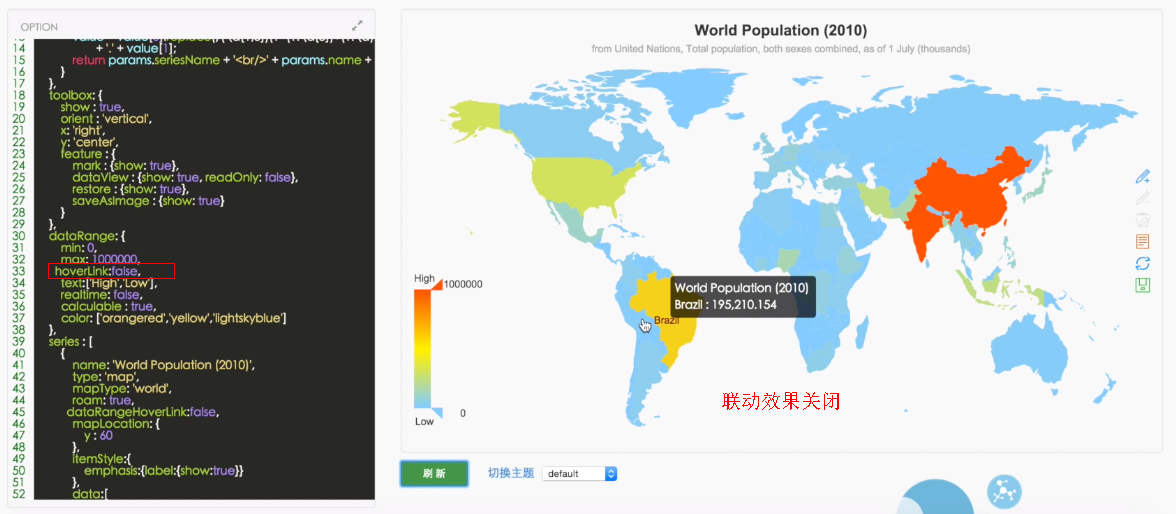This screenshot has height=514, width=1176.
Task: Click code line orient : 'vertical'
Action: pyautogui.click(x=106, y=118)
